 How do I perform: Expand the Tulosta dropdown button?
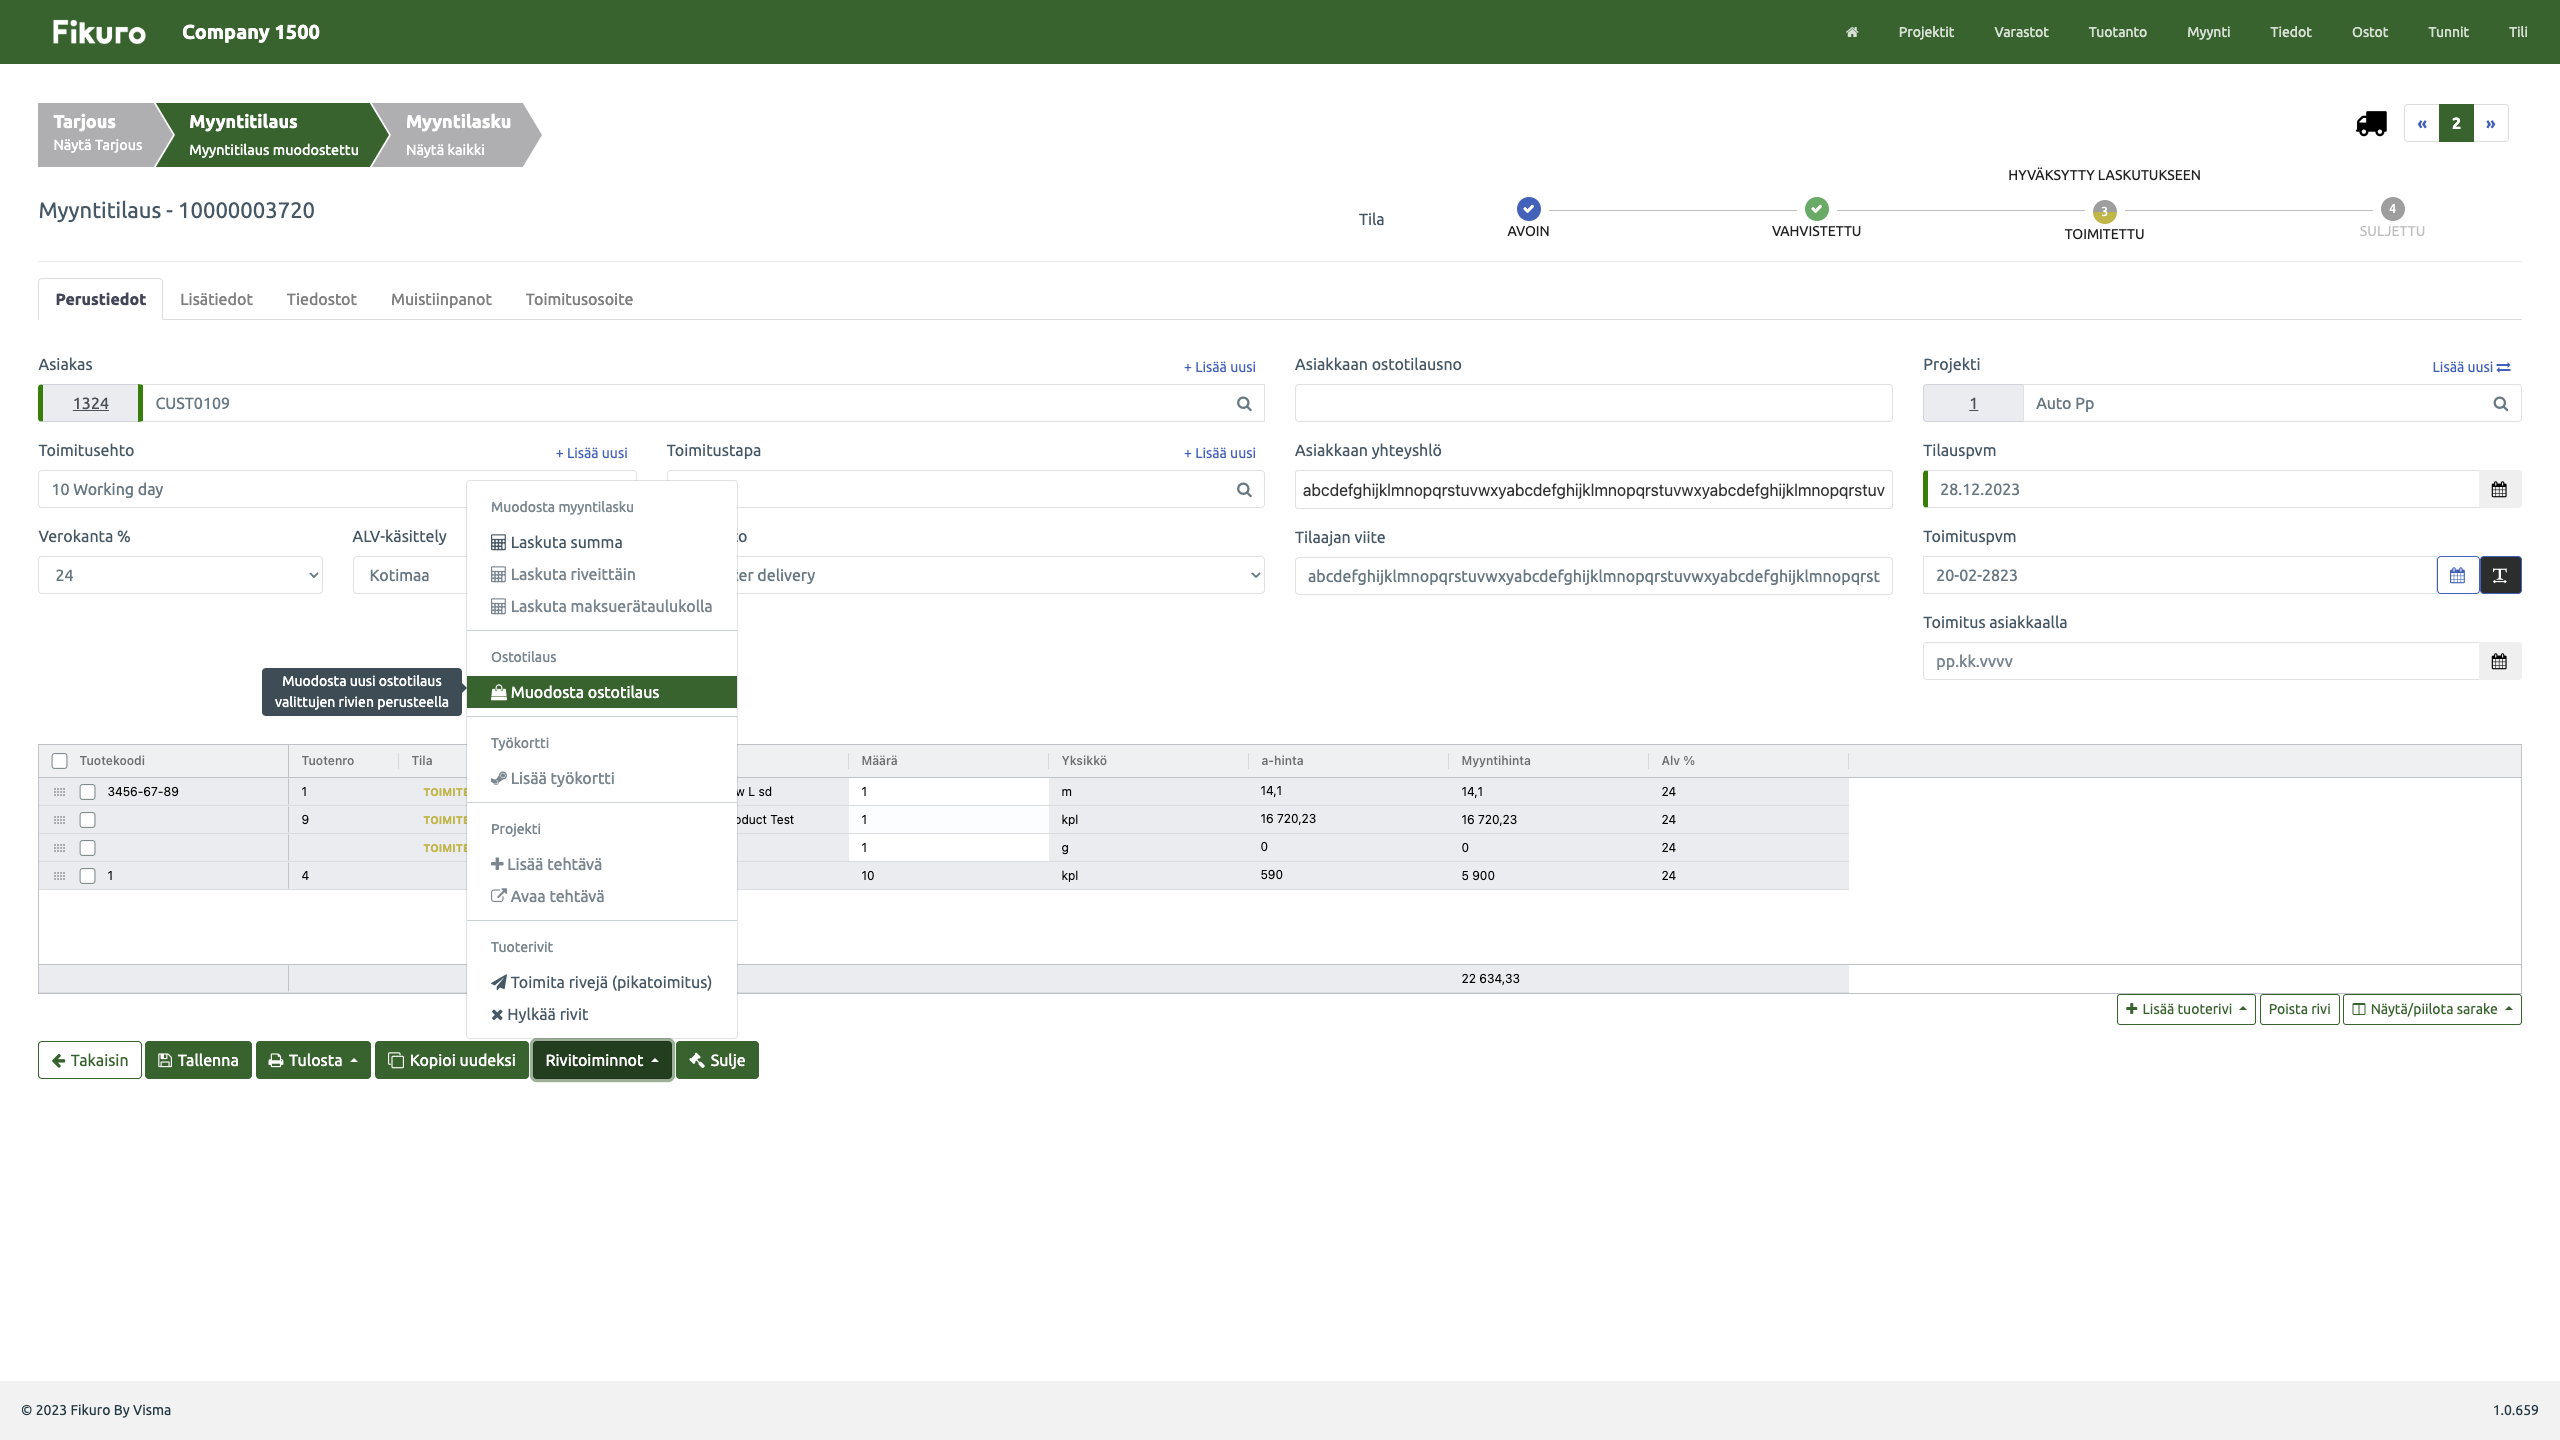(x=313, y=1060)
